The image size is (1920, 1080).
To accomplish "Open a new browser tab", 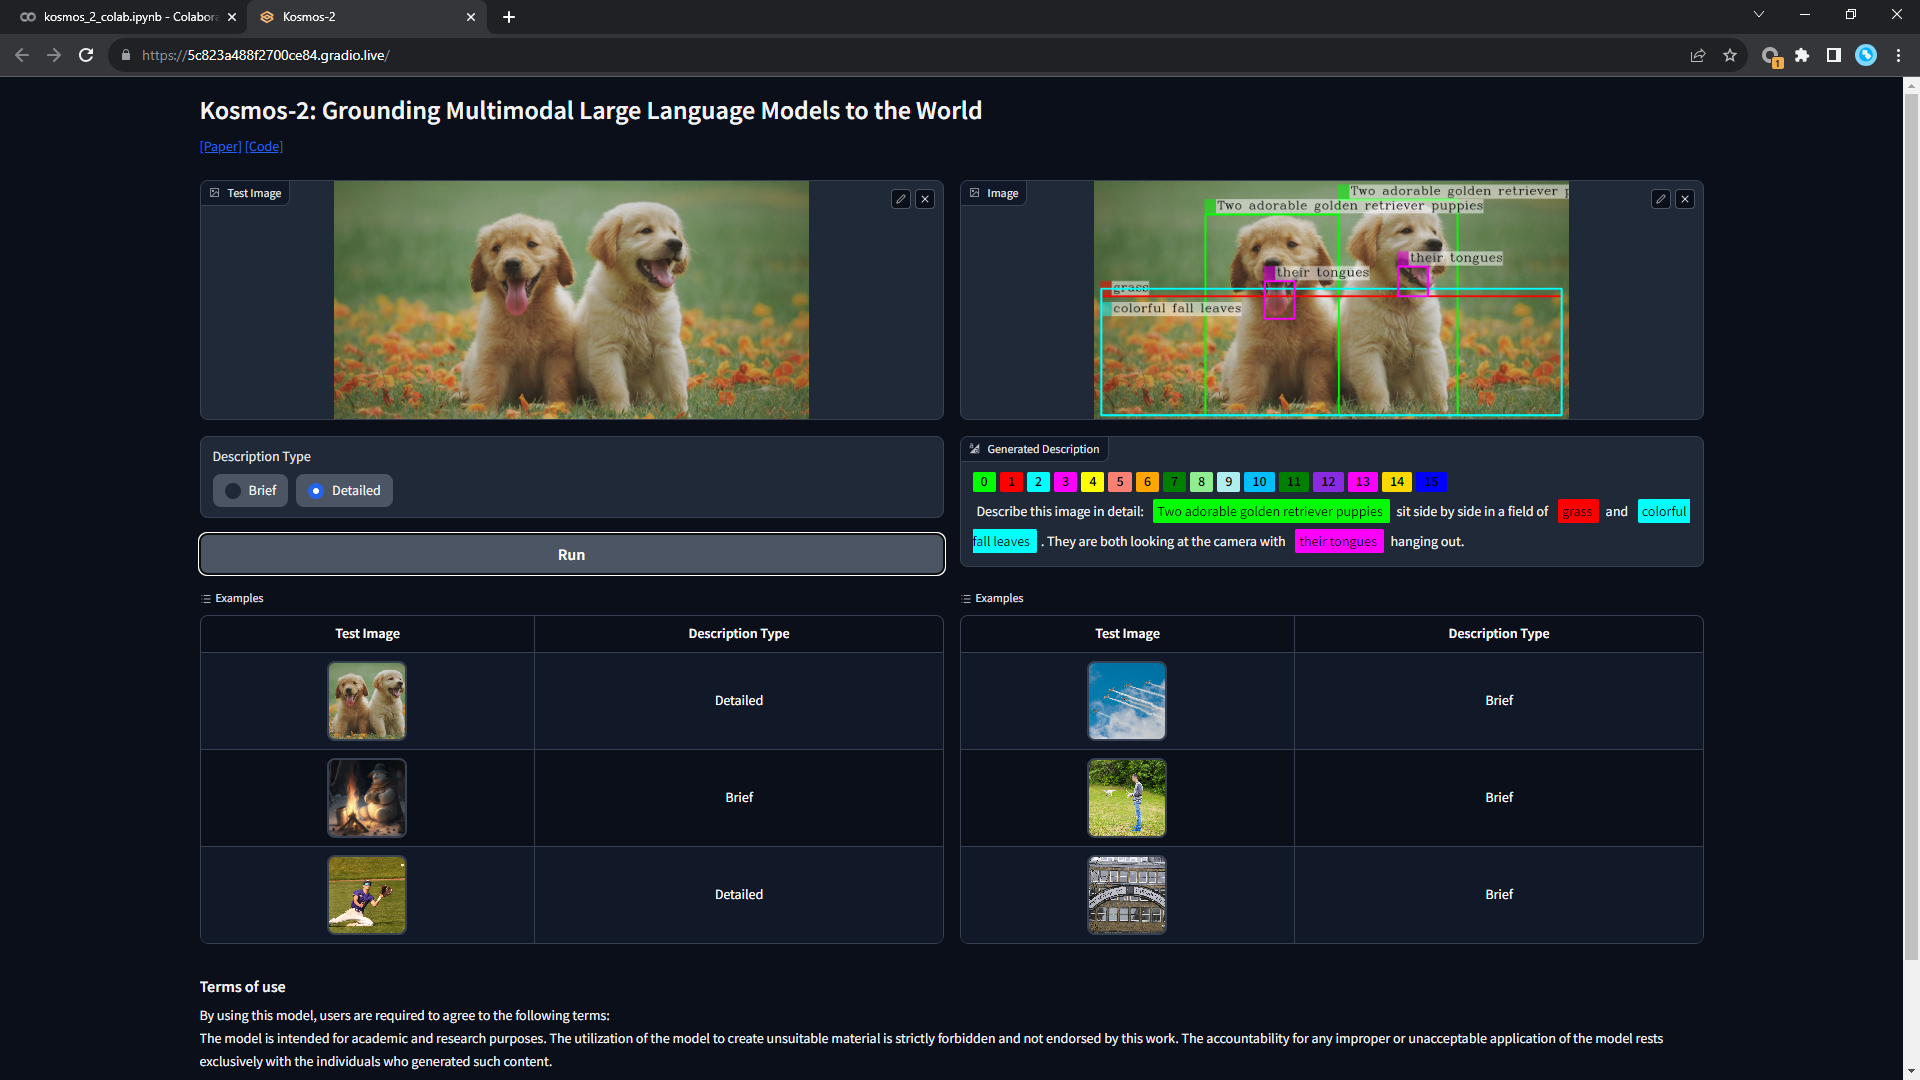I will (509, 17).
